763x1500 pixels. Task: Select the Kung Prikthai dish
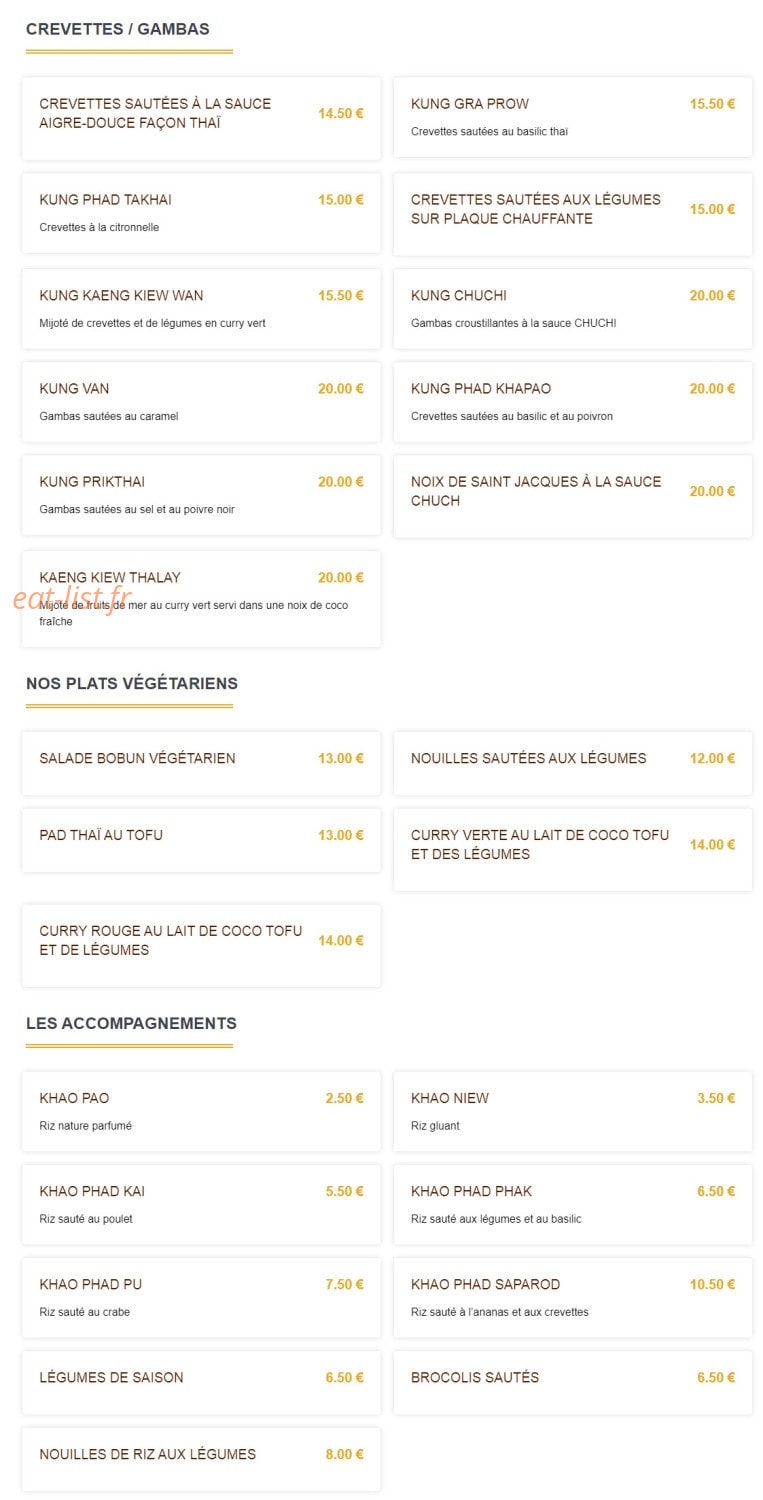click(x=201, y=495)
